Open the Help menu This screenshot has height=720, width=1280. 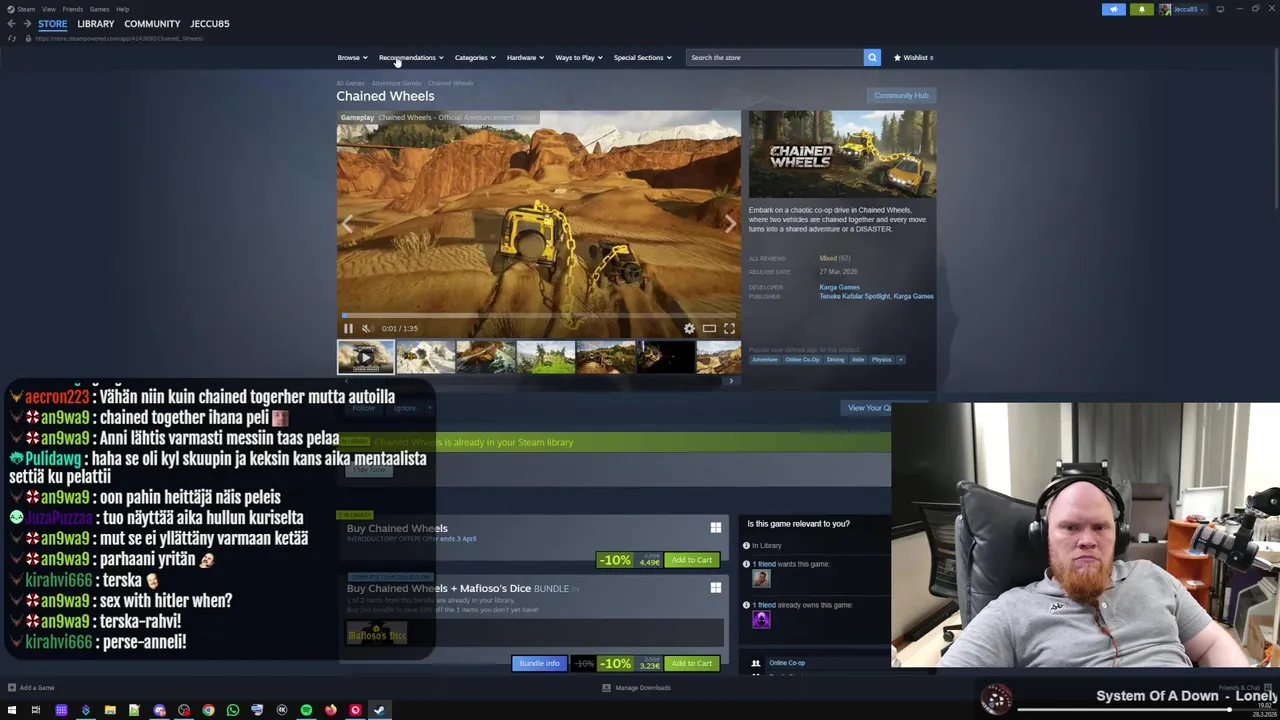122,9
